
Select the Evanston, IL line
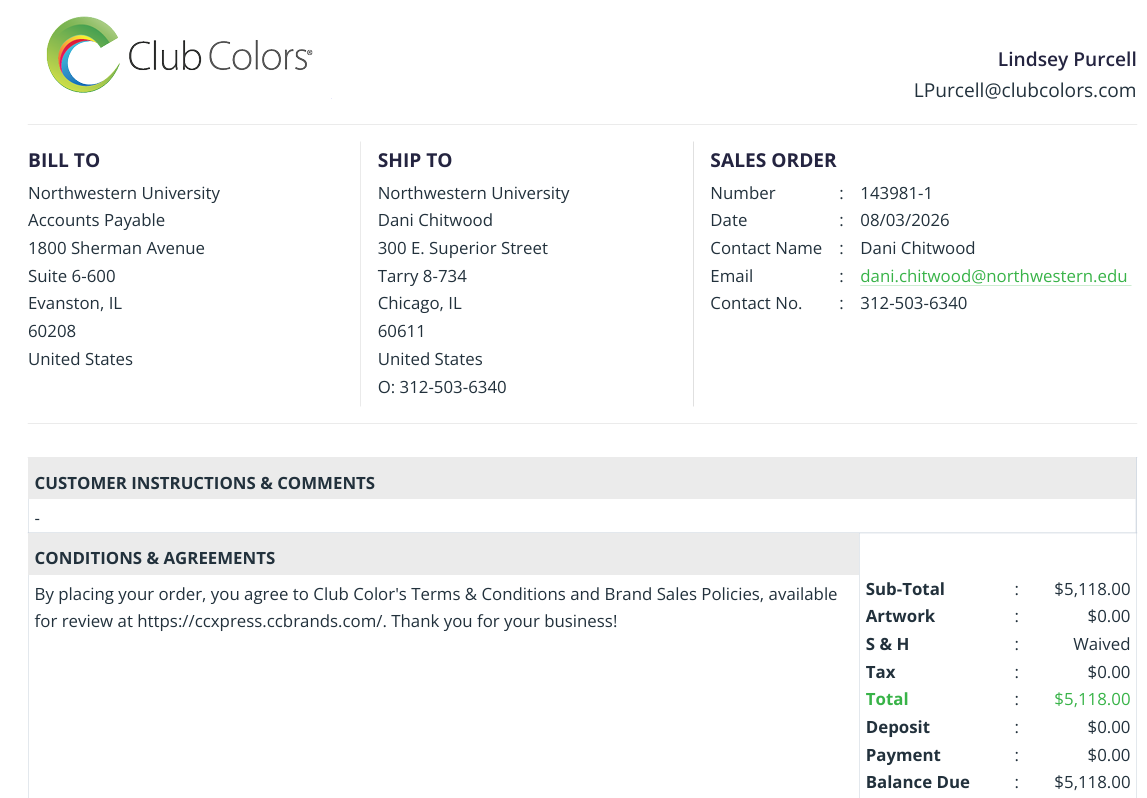click(x=75, y=304)
